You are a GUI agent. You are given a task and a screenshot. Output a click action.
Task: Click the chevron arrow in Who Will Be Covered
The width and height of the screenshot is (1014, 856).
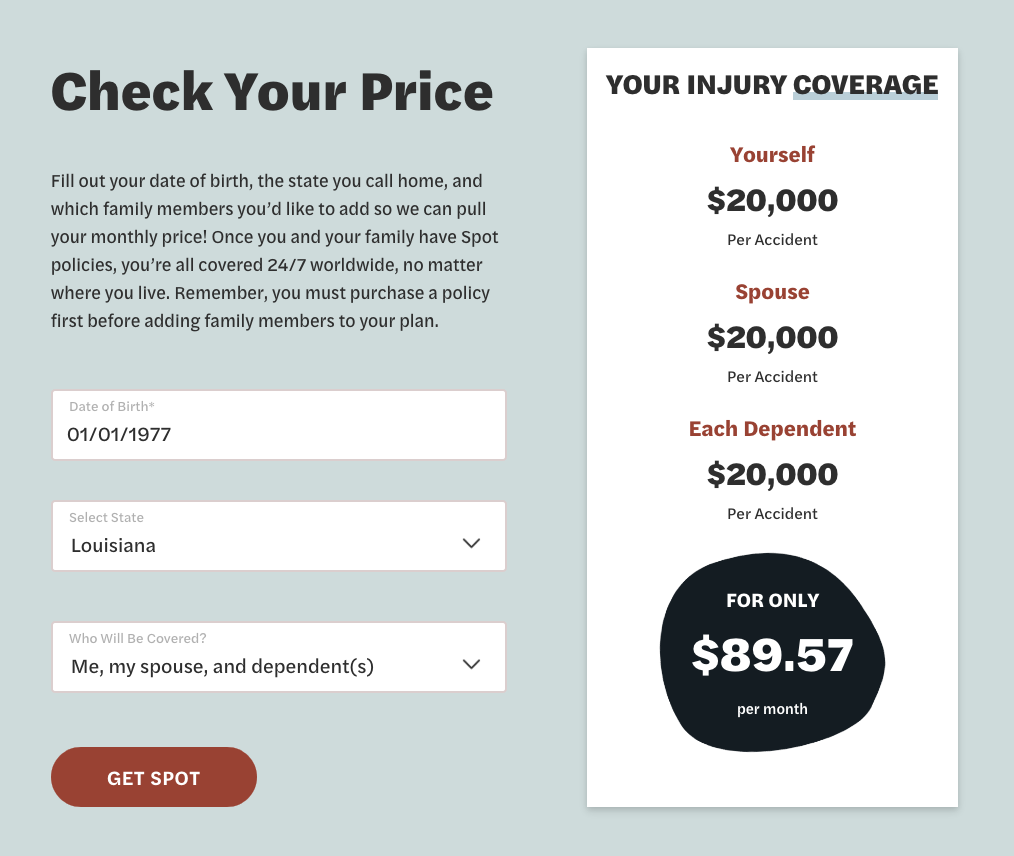click(x=472, y=664)
